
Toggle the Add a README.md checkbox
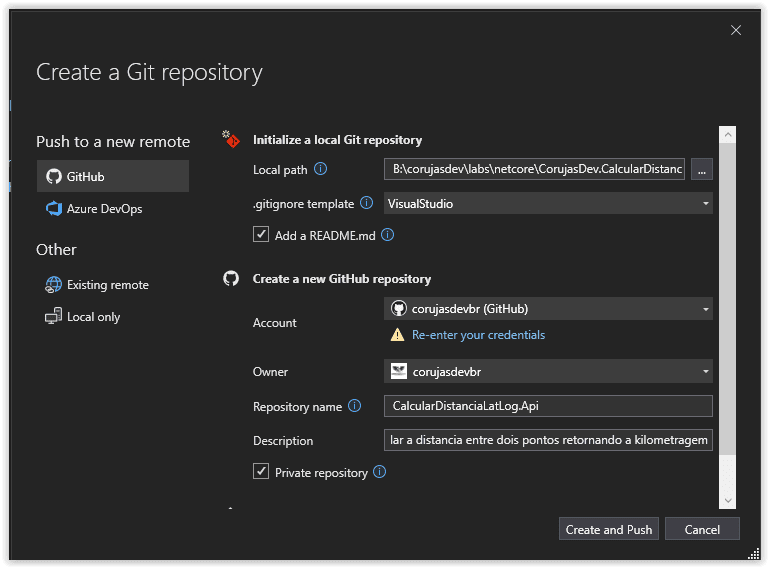click(261, 234)
